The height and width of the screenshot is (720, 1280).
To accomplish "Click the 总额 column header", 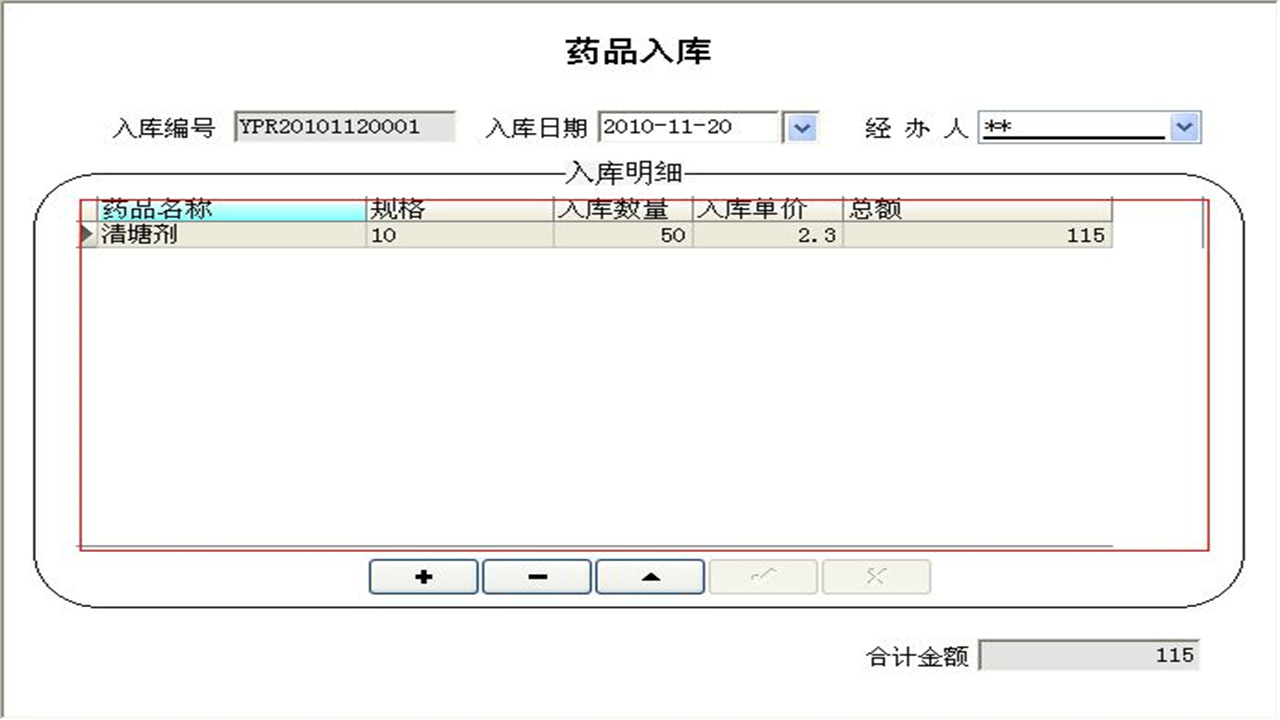I will 976,209.
